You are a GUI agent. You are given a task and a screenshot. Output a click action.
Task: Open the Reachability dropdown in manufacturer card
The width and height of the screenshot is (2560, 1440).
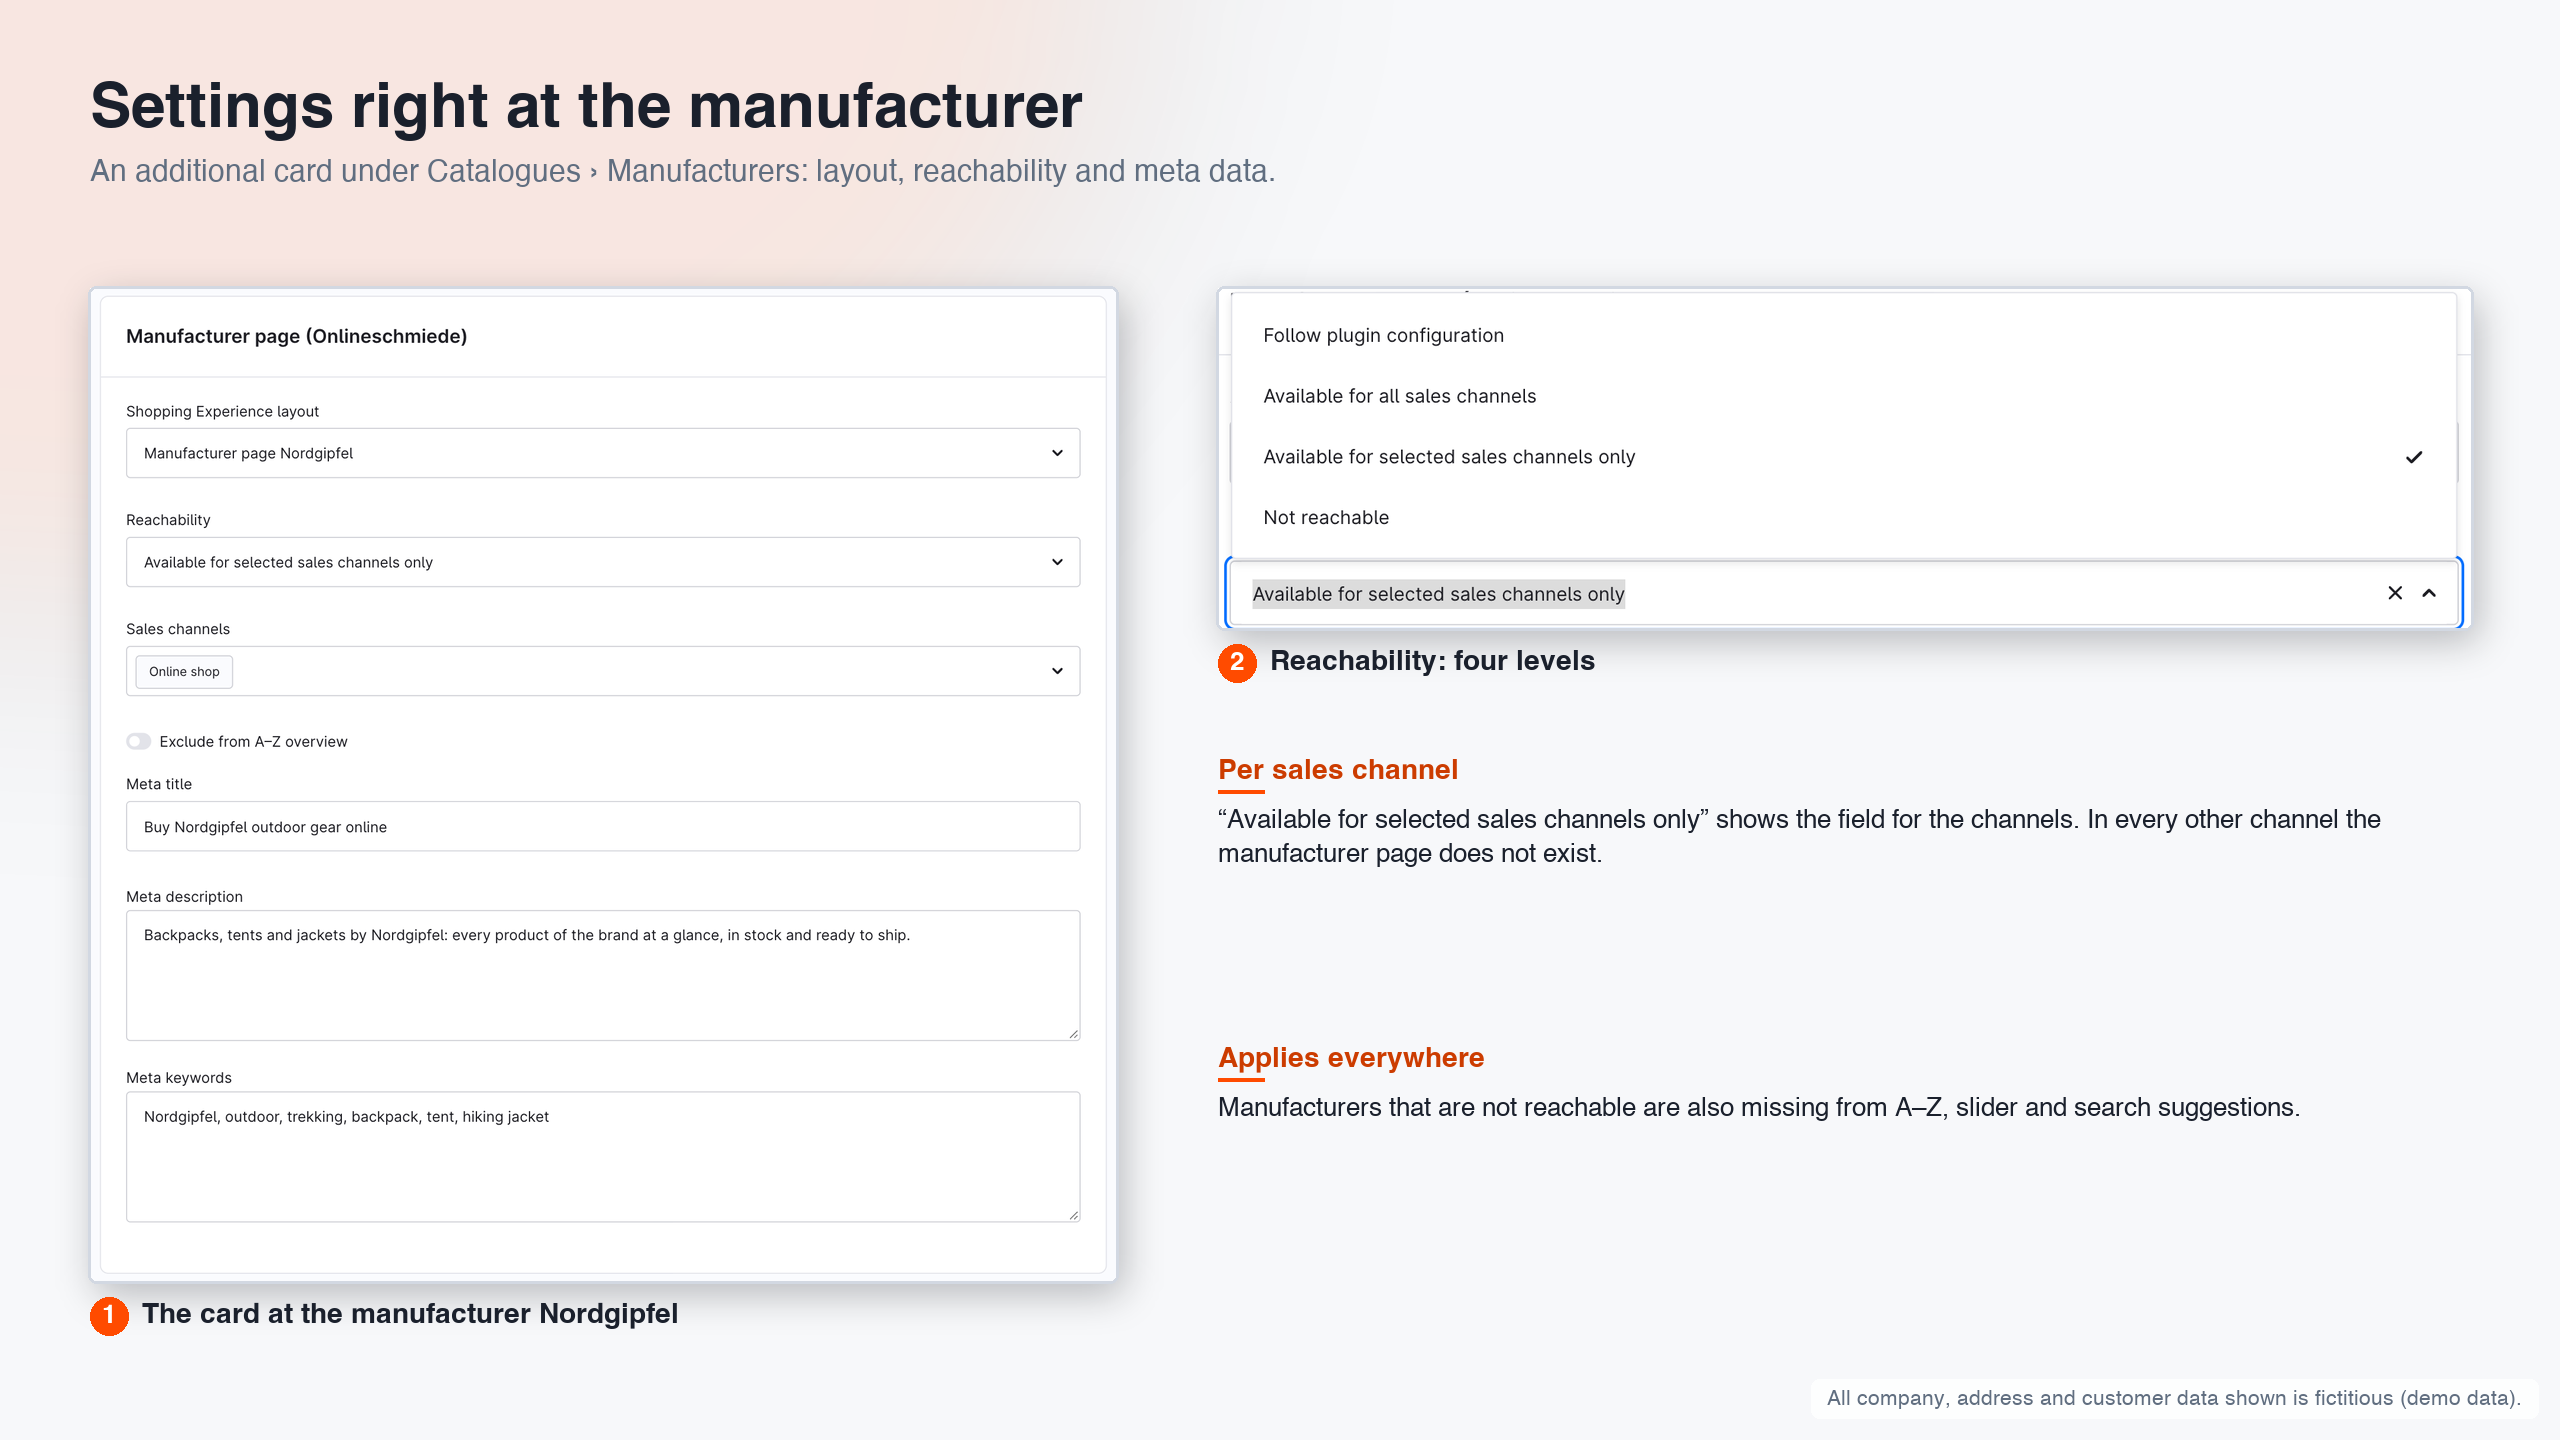pos(603,562)
